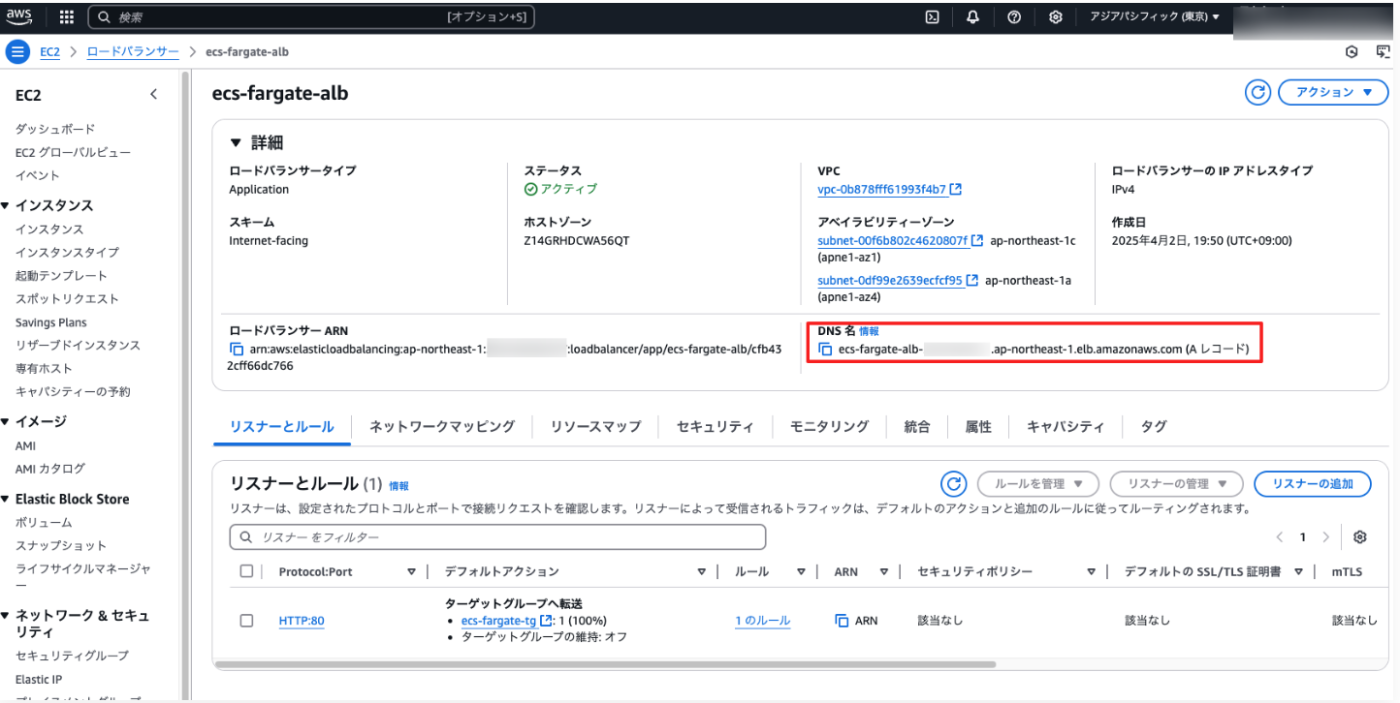
Task: Open the リスナーの管理 dropdown
Action: [x=1176, y=484]
